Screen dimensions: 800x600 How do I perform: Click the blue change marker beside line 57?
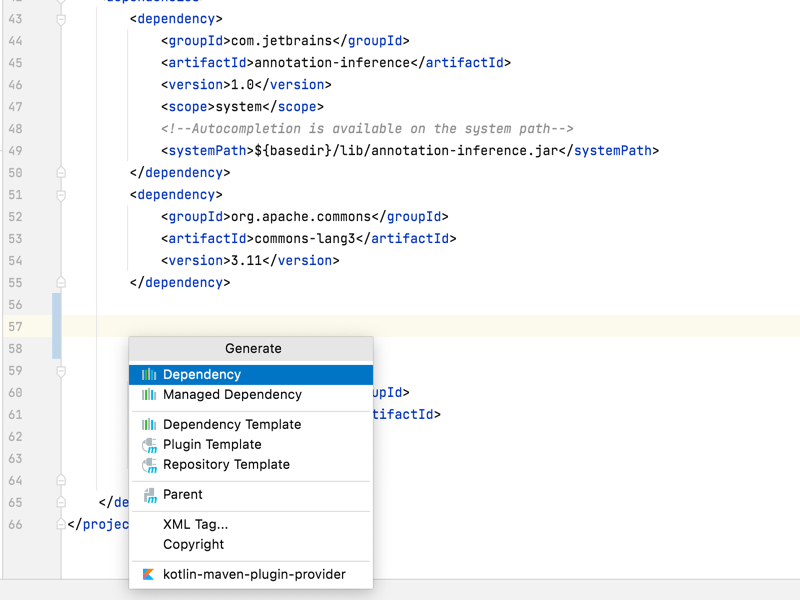click(57, 327)
